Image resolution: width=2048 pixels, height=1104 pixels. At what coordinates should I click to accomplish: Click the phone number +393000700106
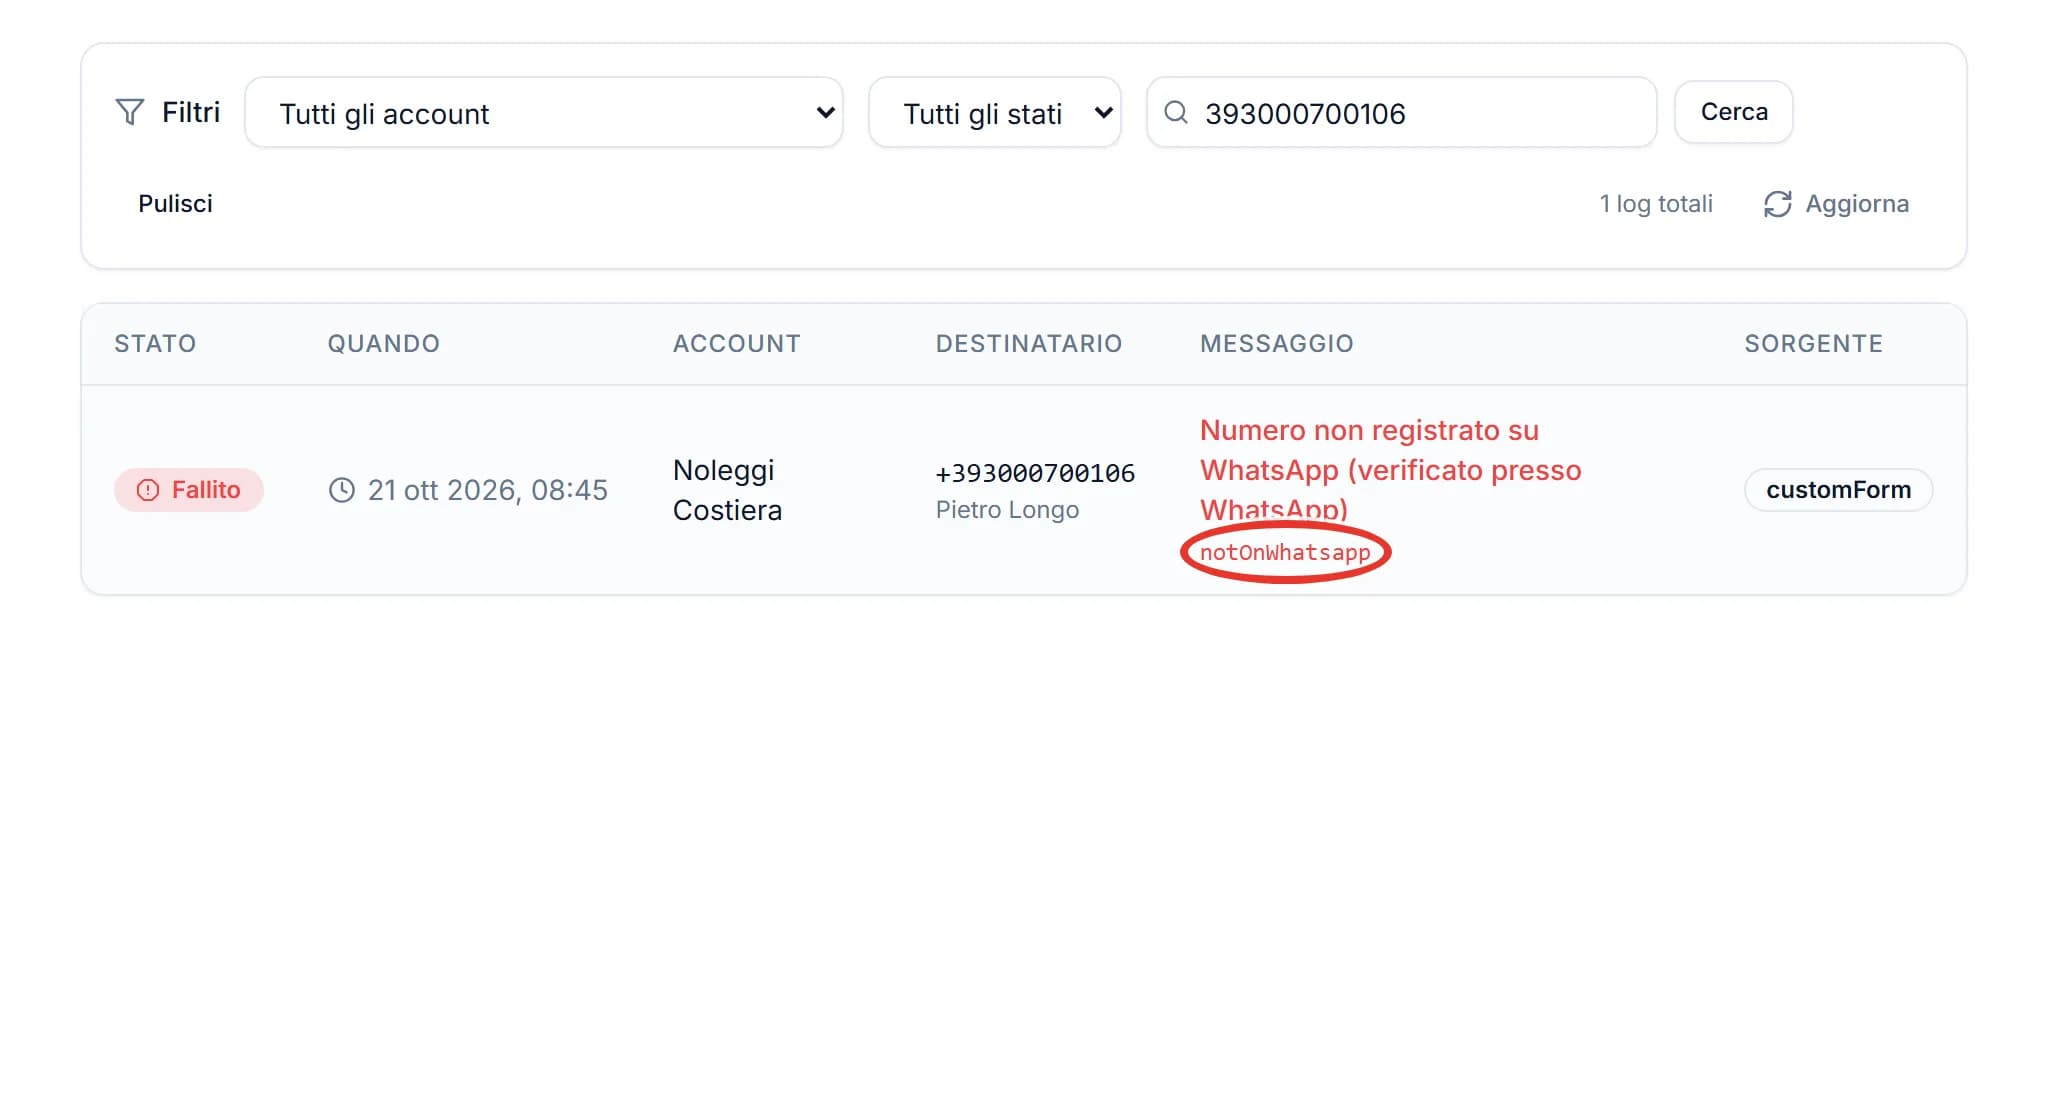[1035, 473]
